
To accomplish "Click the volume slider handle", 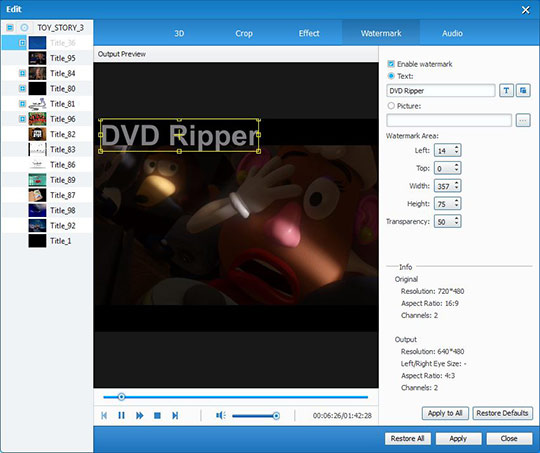I will [x=276, y=416].
